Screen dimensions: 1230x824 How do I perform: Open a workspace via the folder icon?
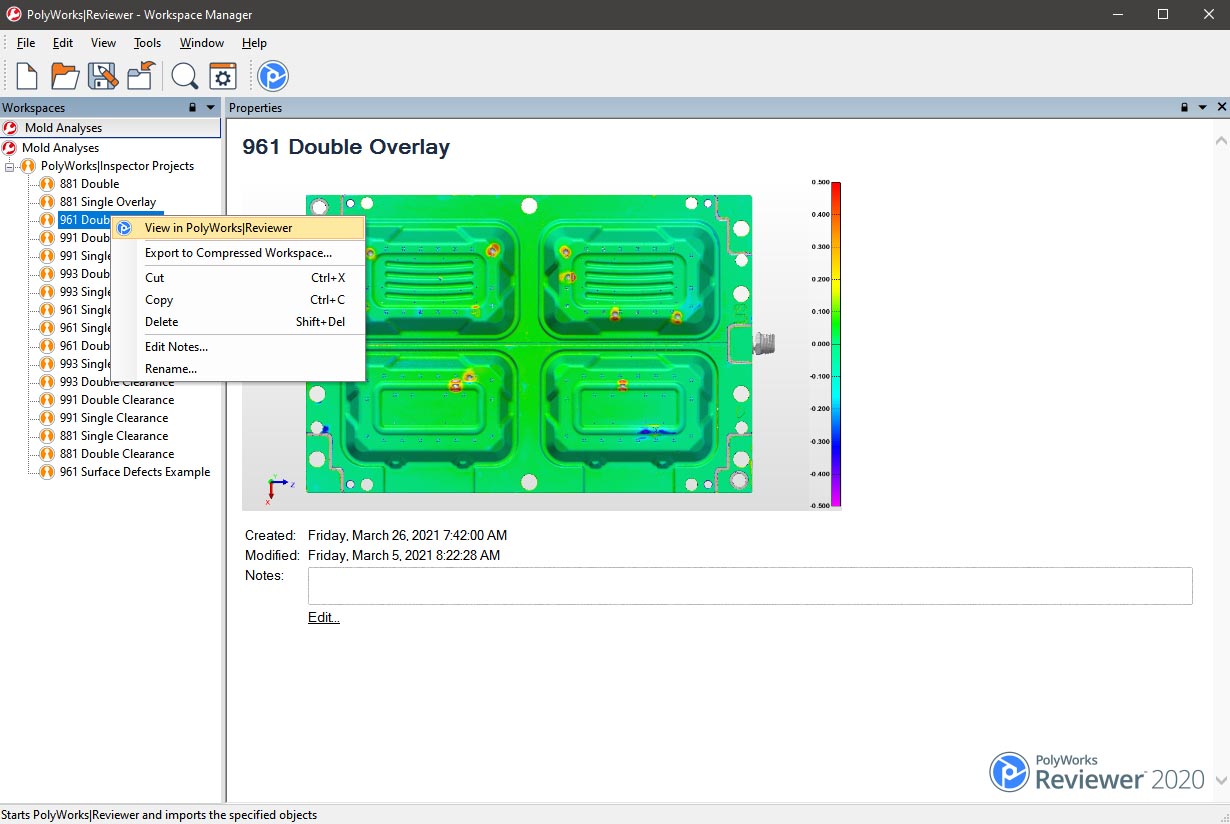tap(65, 76)
